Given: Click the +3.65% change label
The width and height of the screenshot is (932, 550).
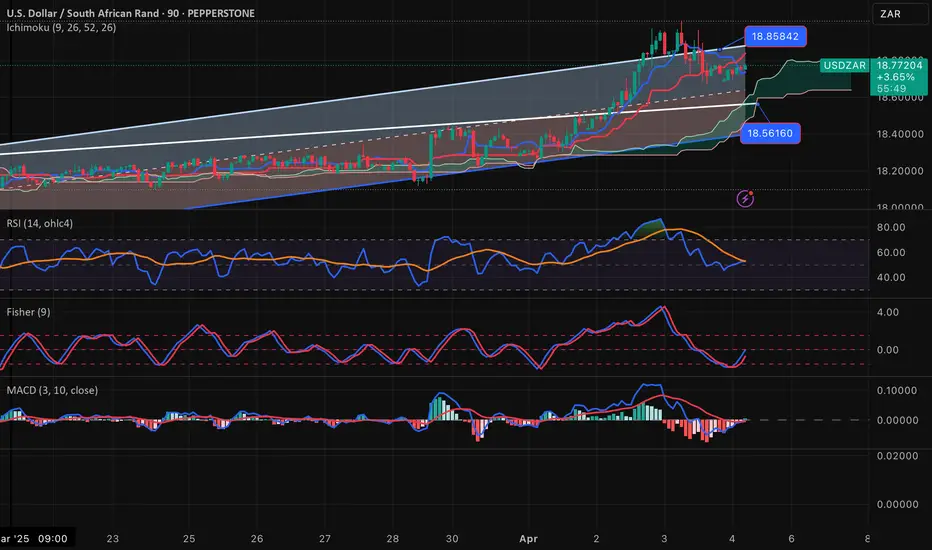Looking at the screenshot, I should tap(895, 77).
